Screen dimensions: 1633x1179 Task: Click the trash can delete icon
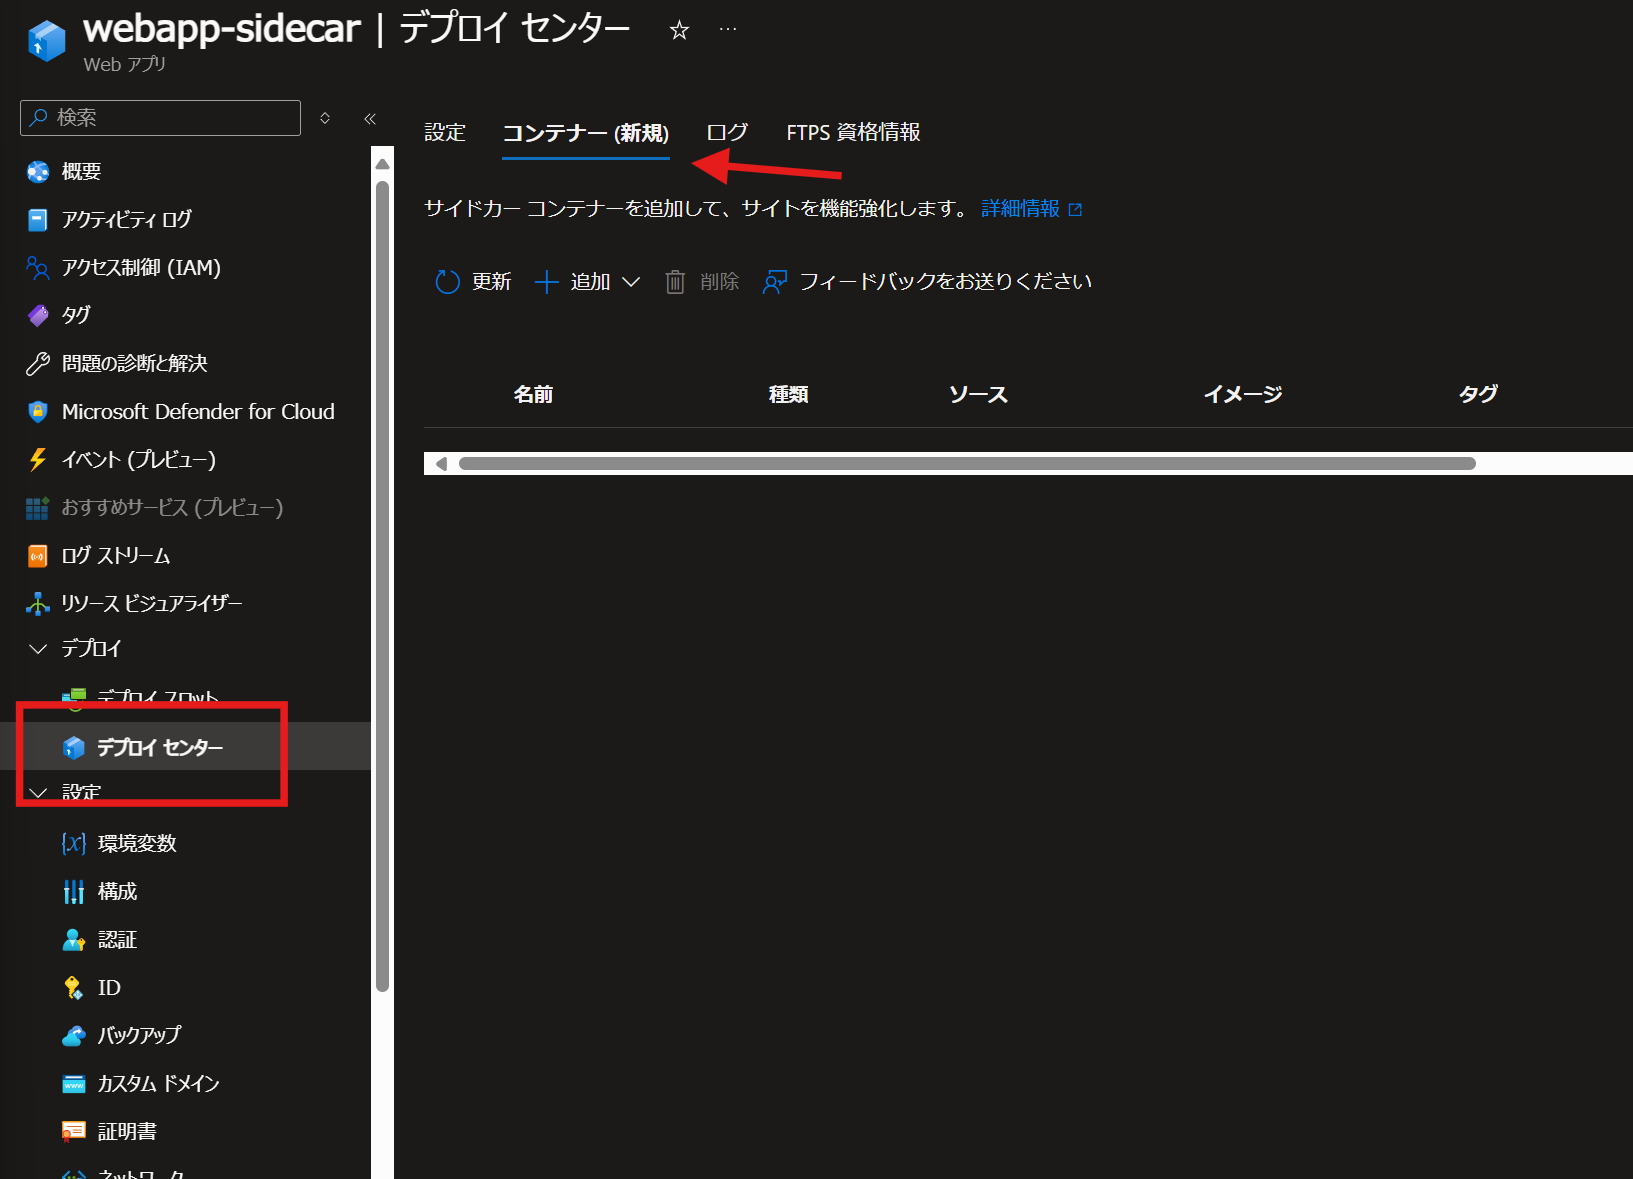(x=676, y=282)
